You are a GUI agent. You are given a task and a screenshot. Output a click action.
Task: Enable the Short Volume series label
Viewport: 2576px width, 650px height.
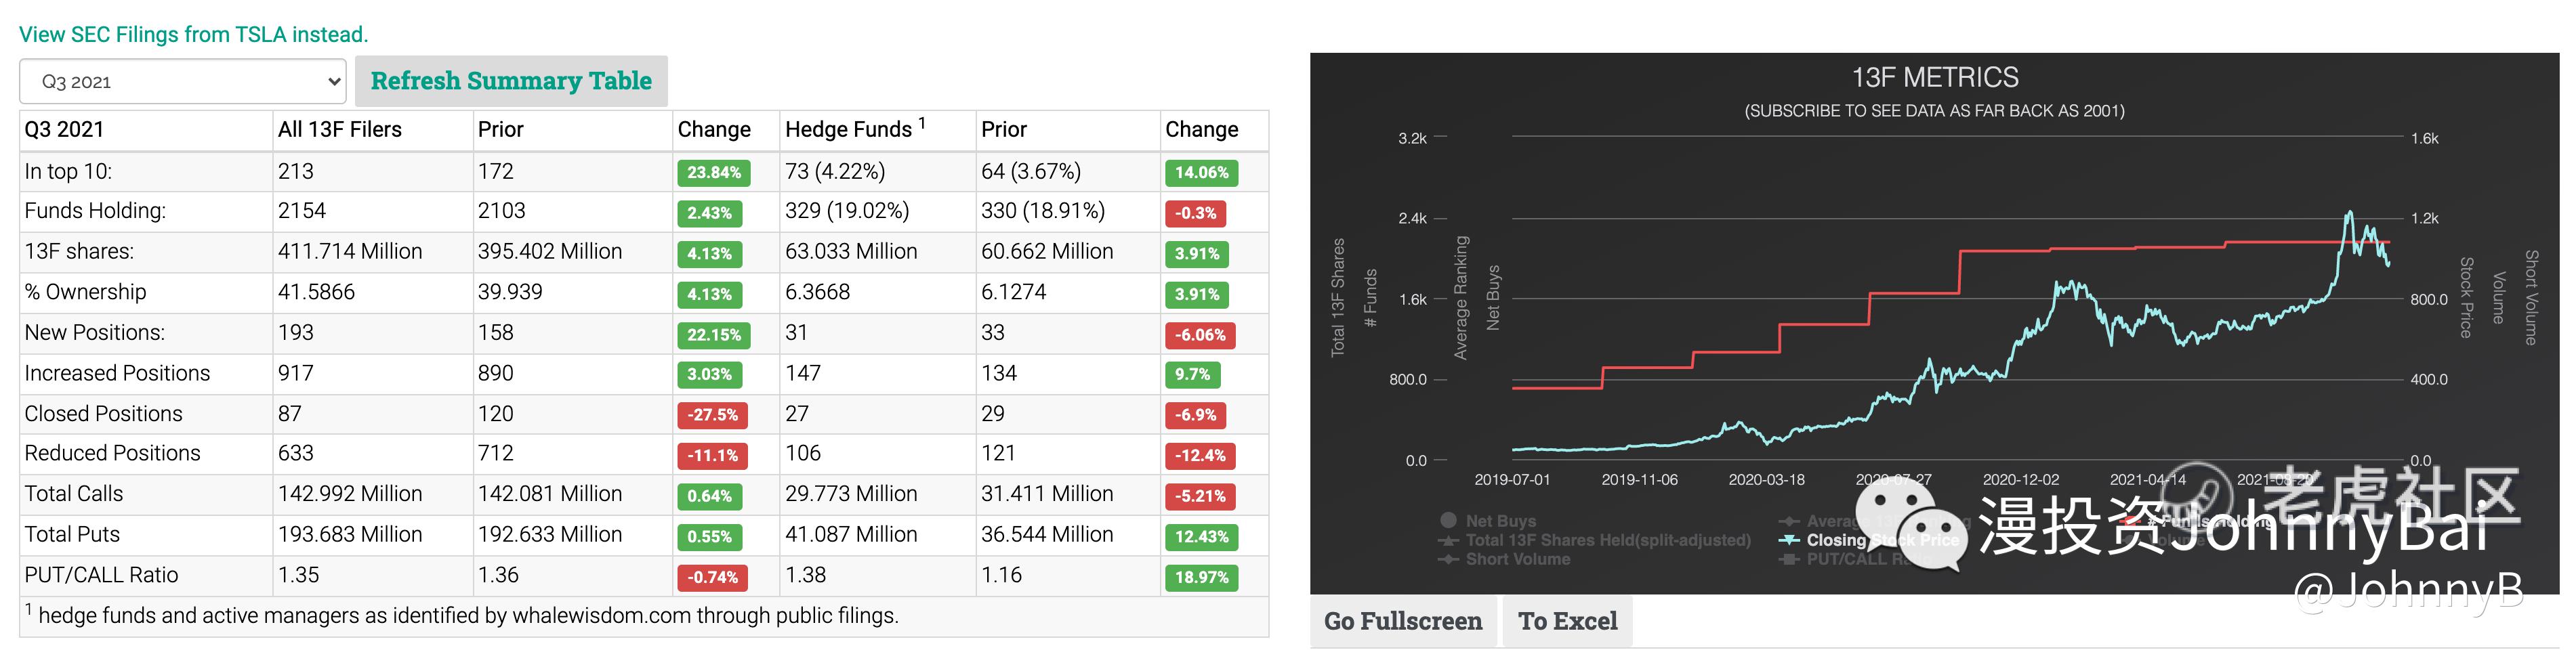point(1517,559)
